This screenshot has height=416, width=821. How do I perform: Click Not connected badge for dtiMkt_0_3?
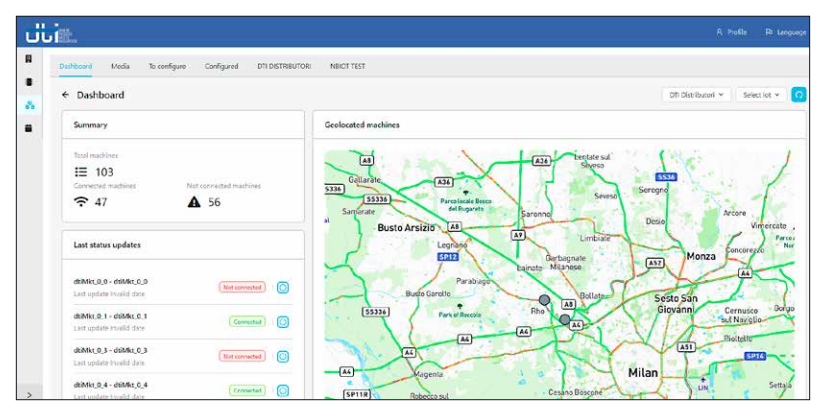click(x=242, y=356)
